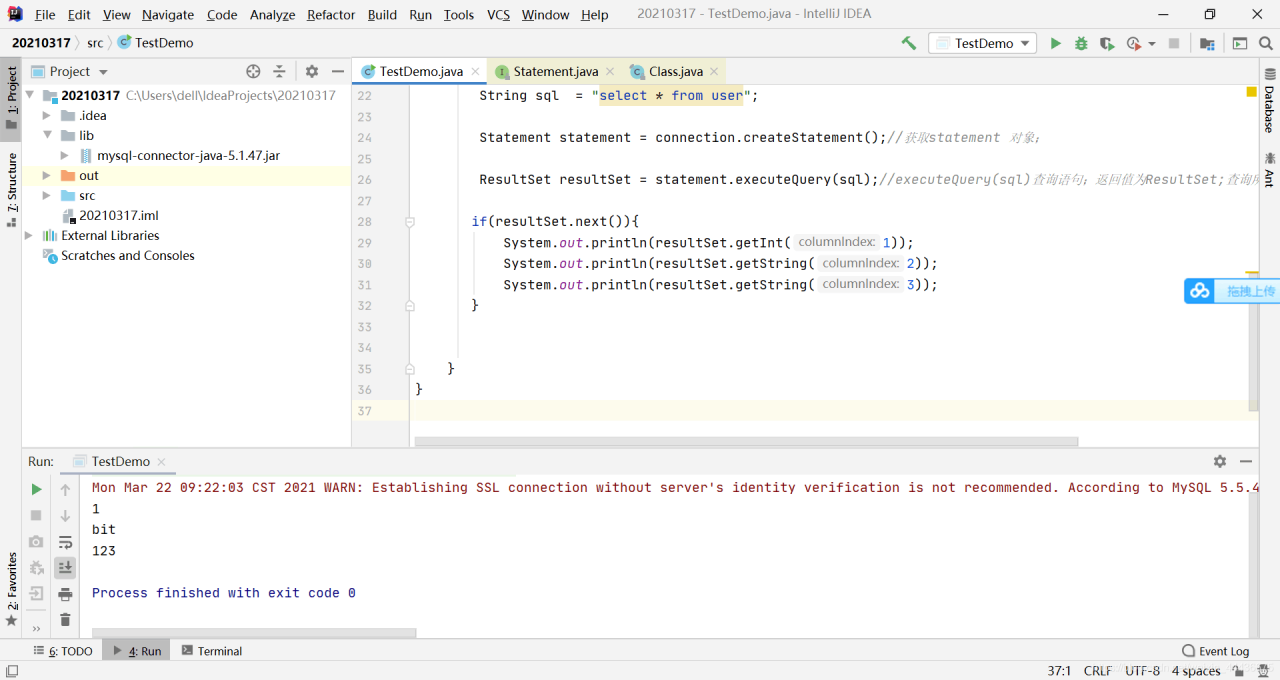Click the locate target icon in Project panel
Viewport: 1280px width, 680px height.
point(253,71)
